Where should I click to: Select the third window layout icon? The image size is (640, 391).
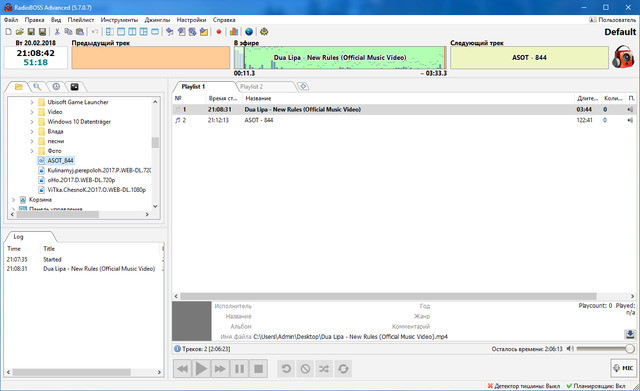(132, 31)
